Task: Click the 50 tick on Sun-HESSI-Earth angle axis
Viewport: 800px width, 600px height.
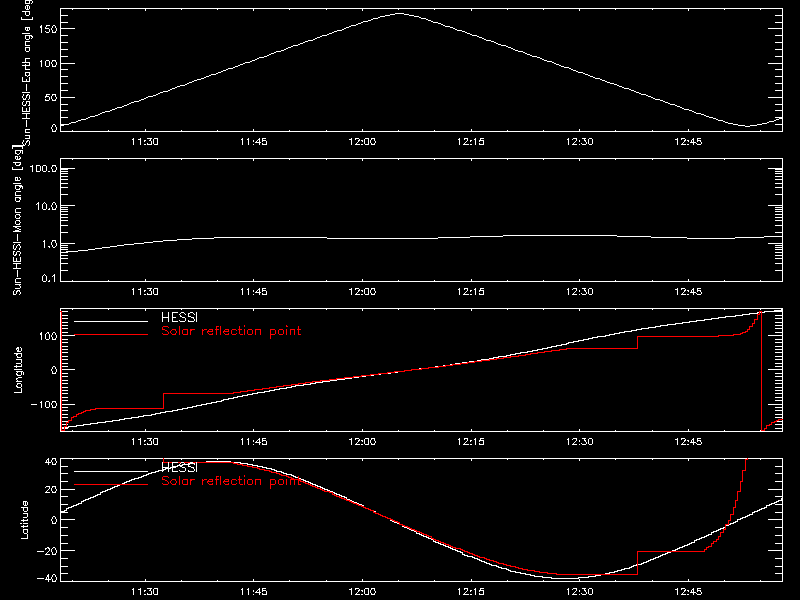Action: (51, 97)
